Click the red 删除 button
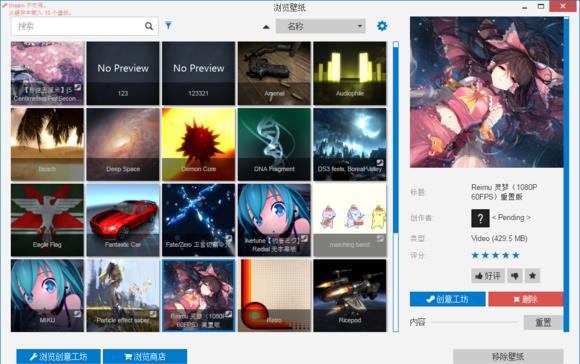Image resolution: width=580 pixels, height=364 pixels. [526, 299]
